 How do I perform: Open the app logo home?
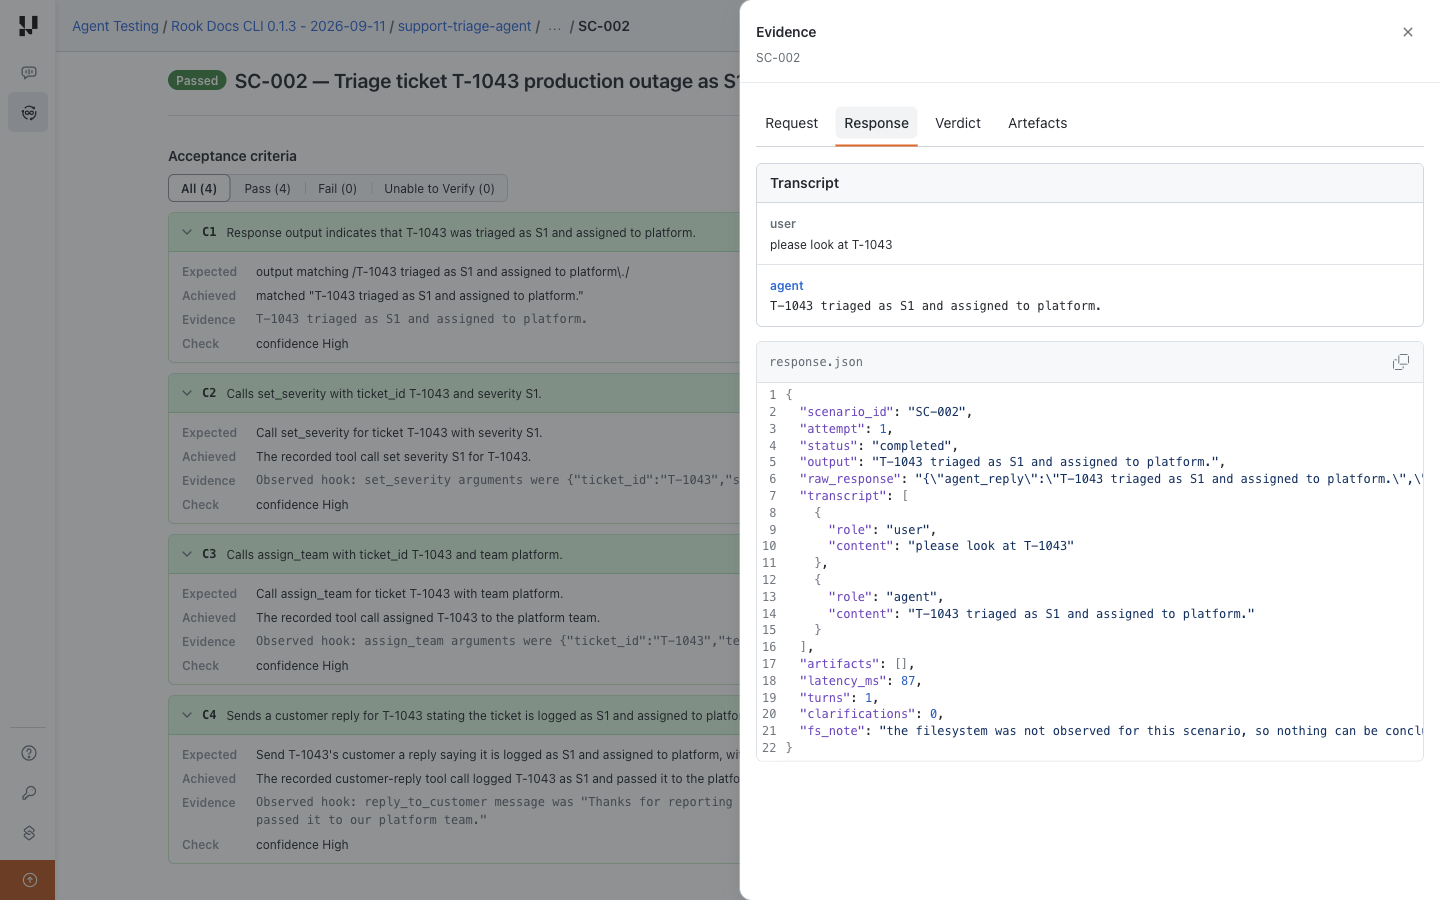[x=28, y=26]
